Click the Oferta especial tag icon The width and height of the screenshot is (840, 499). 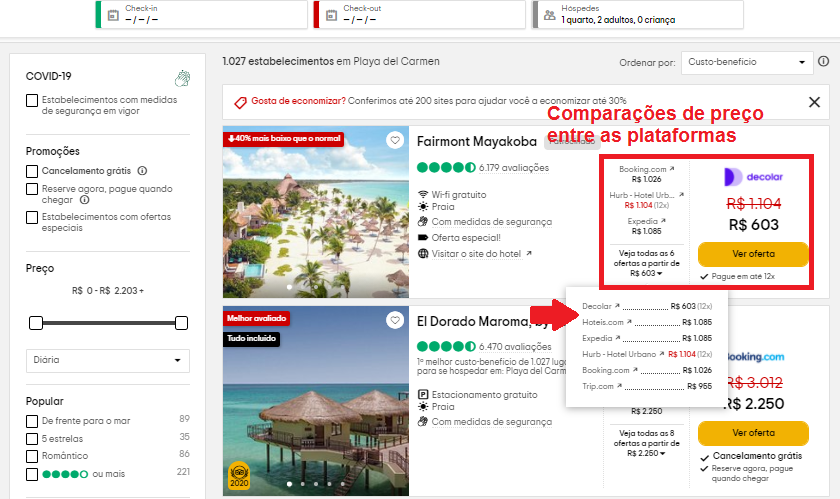pos(423,237)
